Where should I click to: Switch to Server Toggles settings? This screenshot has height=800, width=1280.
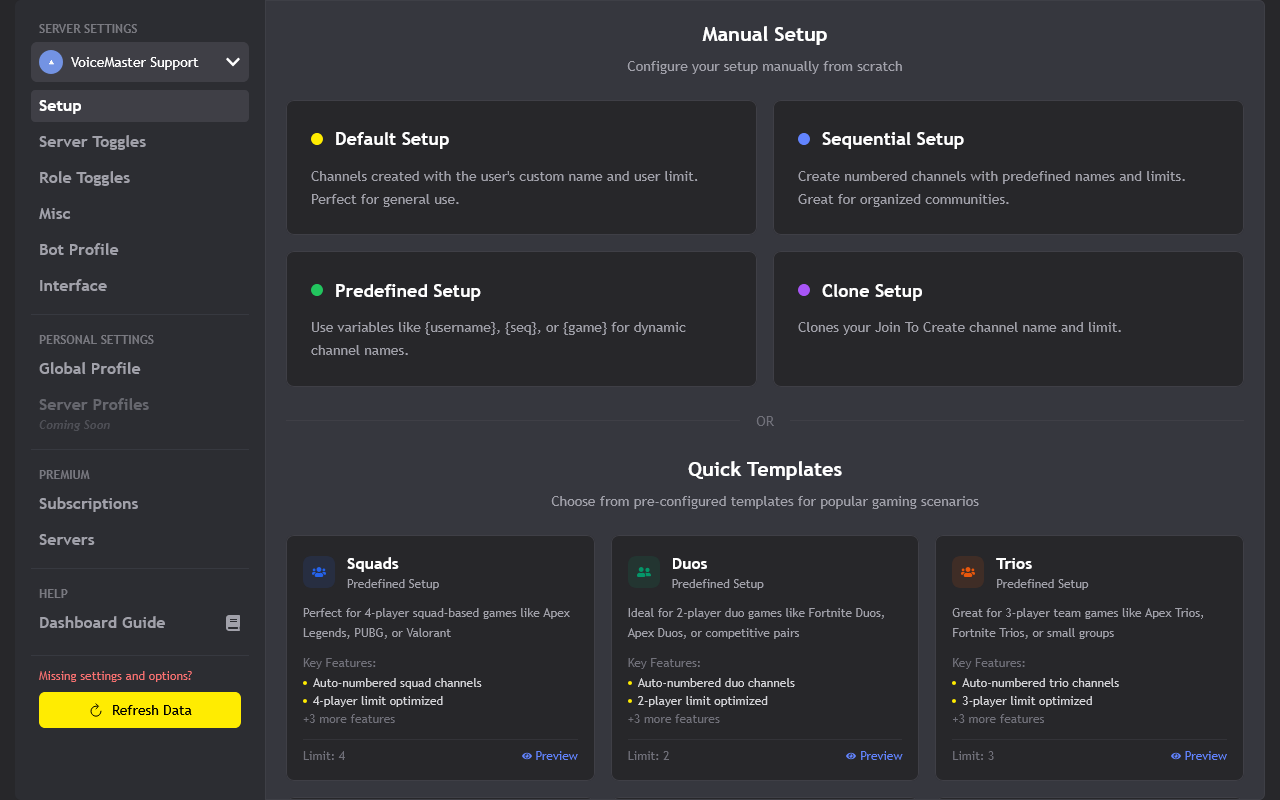(92, 141)
